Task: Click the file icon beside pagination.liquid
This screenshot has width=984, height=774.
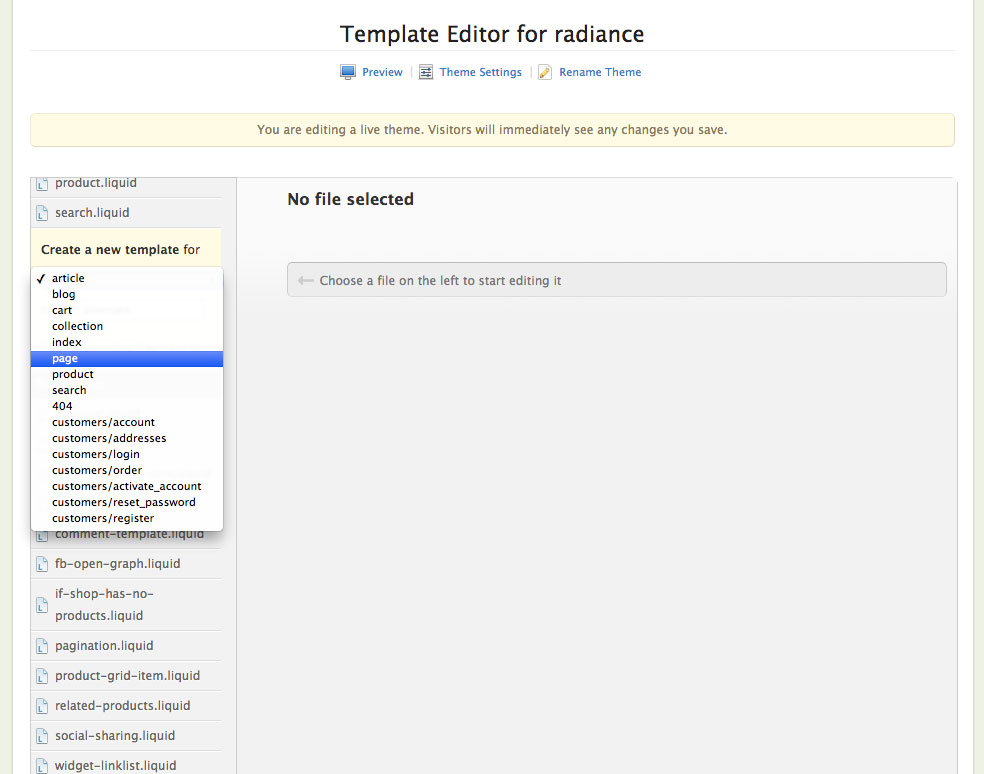Action: coord(41,645)
